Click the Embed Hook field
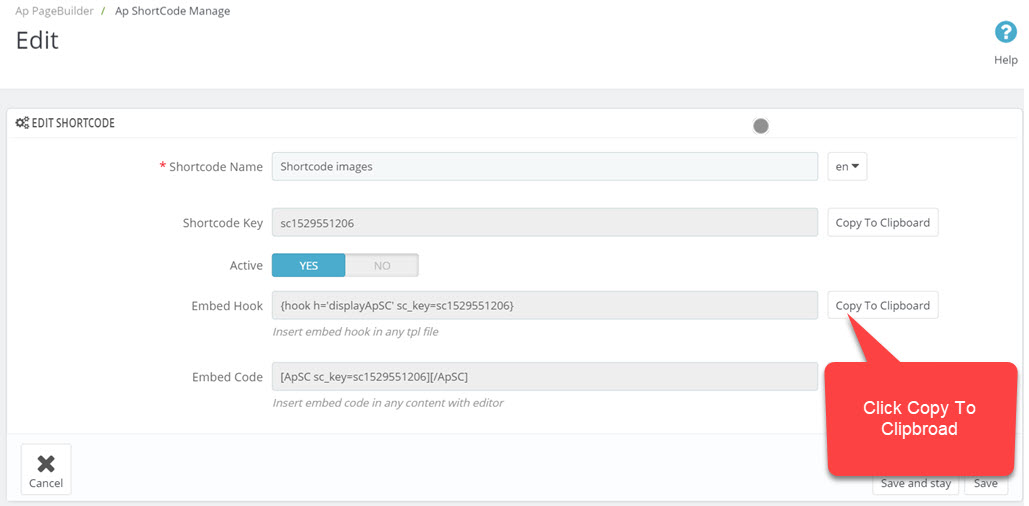 [545, 305]
